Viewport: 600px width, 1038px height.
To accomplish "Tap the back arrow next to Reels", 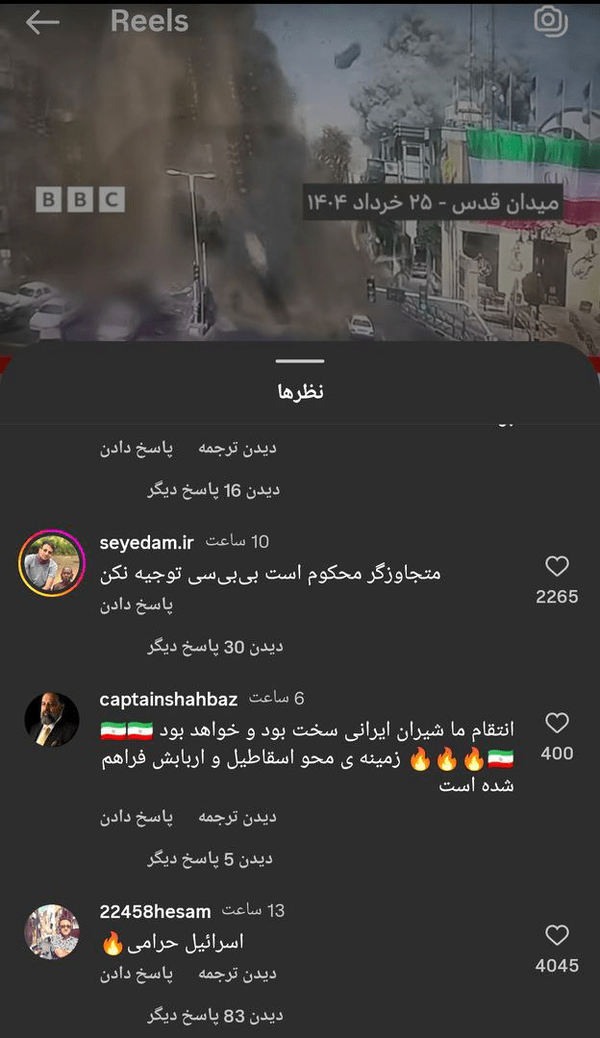I will coord(42,23).
